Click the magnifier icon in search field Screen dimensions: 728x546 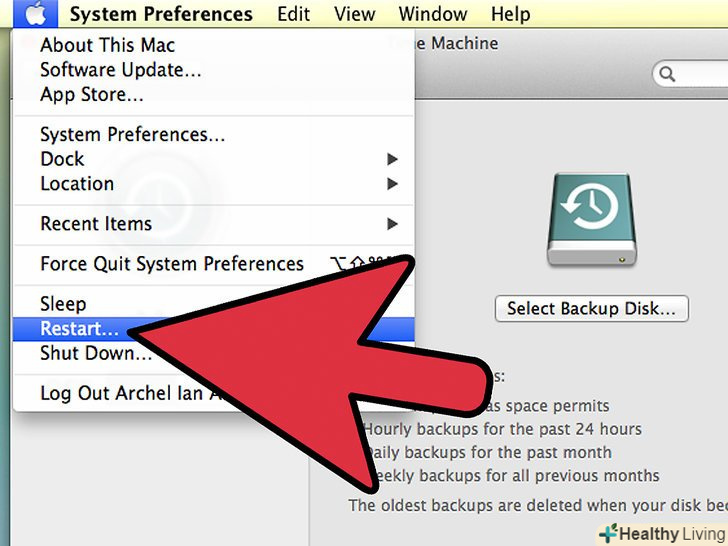(x=667, y=74)
